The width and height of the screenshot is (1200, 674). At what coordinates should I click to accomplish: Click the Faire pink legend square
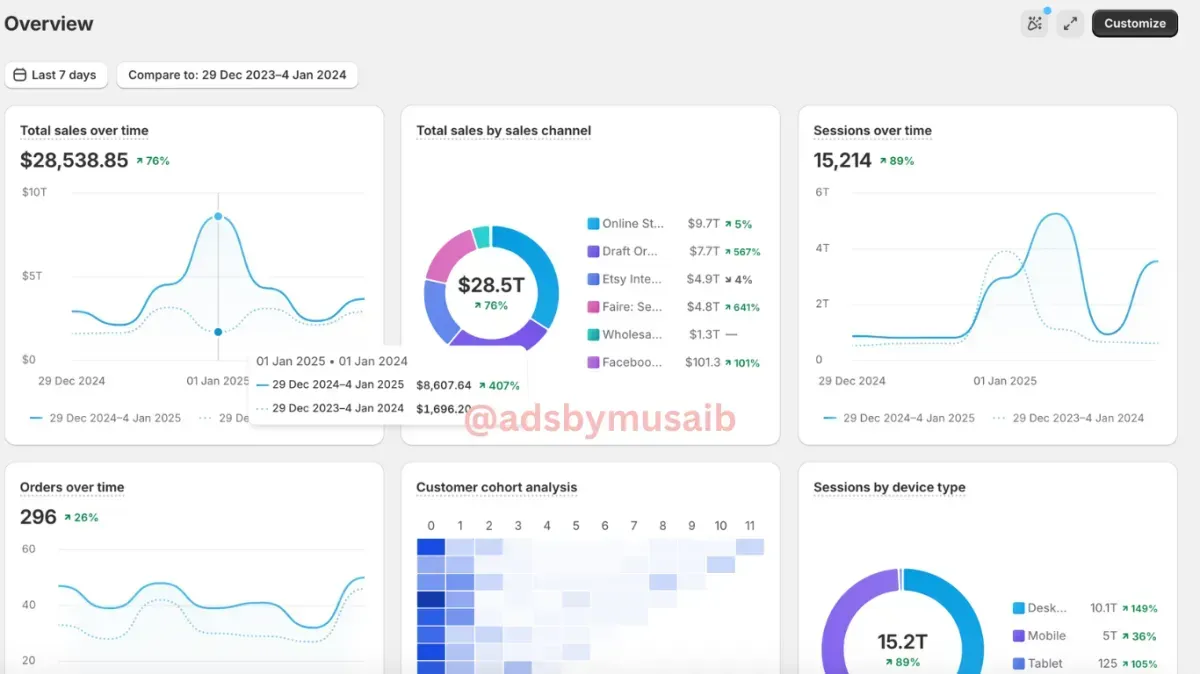pos(593,307)
